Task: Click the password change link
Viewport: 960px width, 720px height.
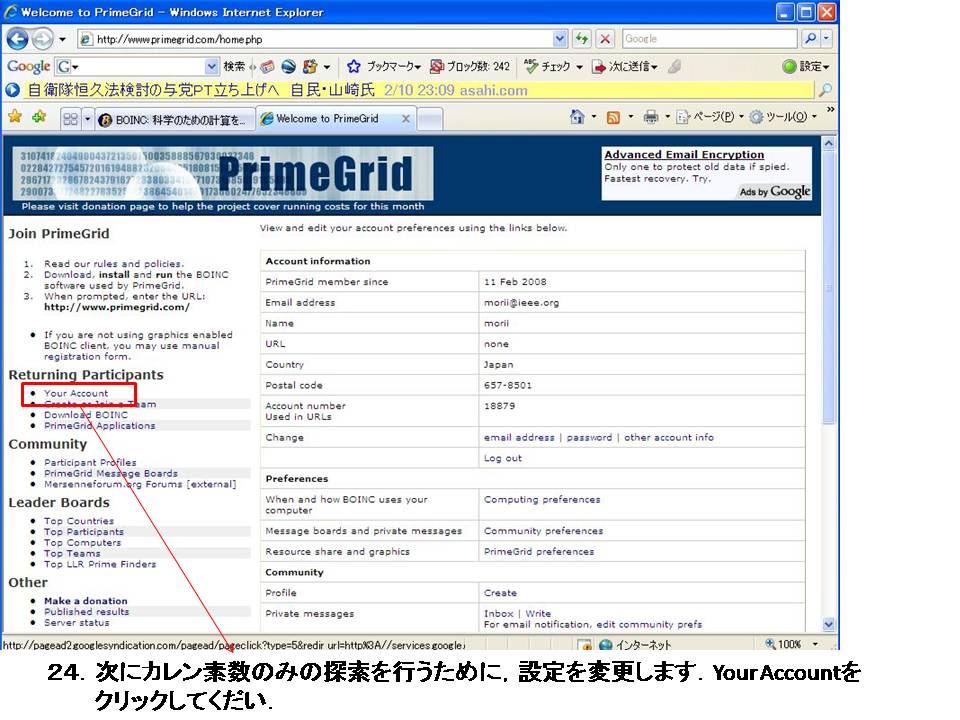Action: pyautogui.click(x=589, y=437)
